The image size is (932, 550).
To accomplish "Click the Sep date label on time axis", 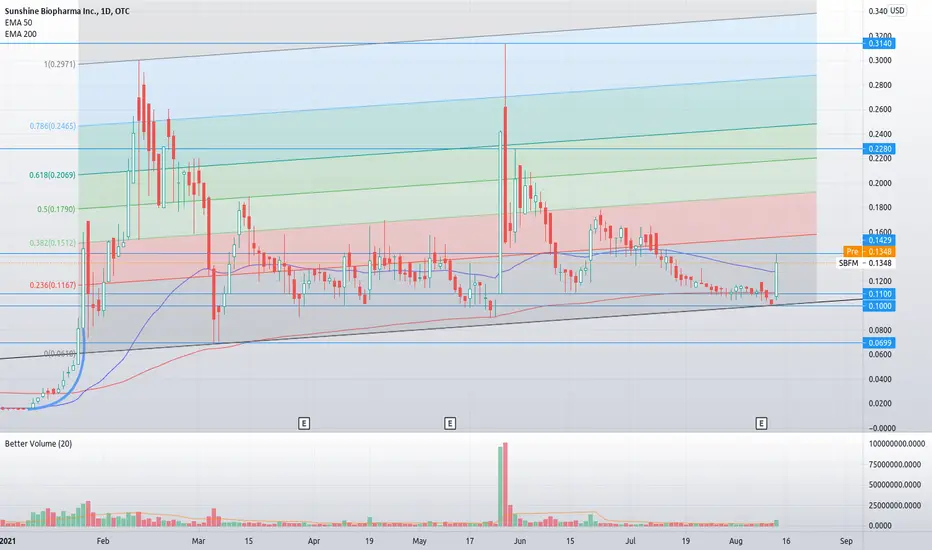I will 846,541.
